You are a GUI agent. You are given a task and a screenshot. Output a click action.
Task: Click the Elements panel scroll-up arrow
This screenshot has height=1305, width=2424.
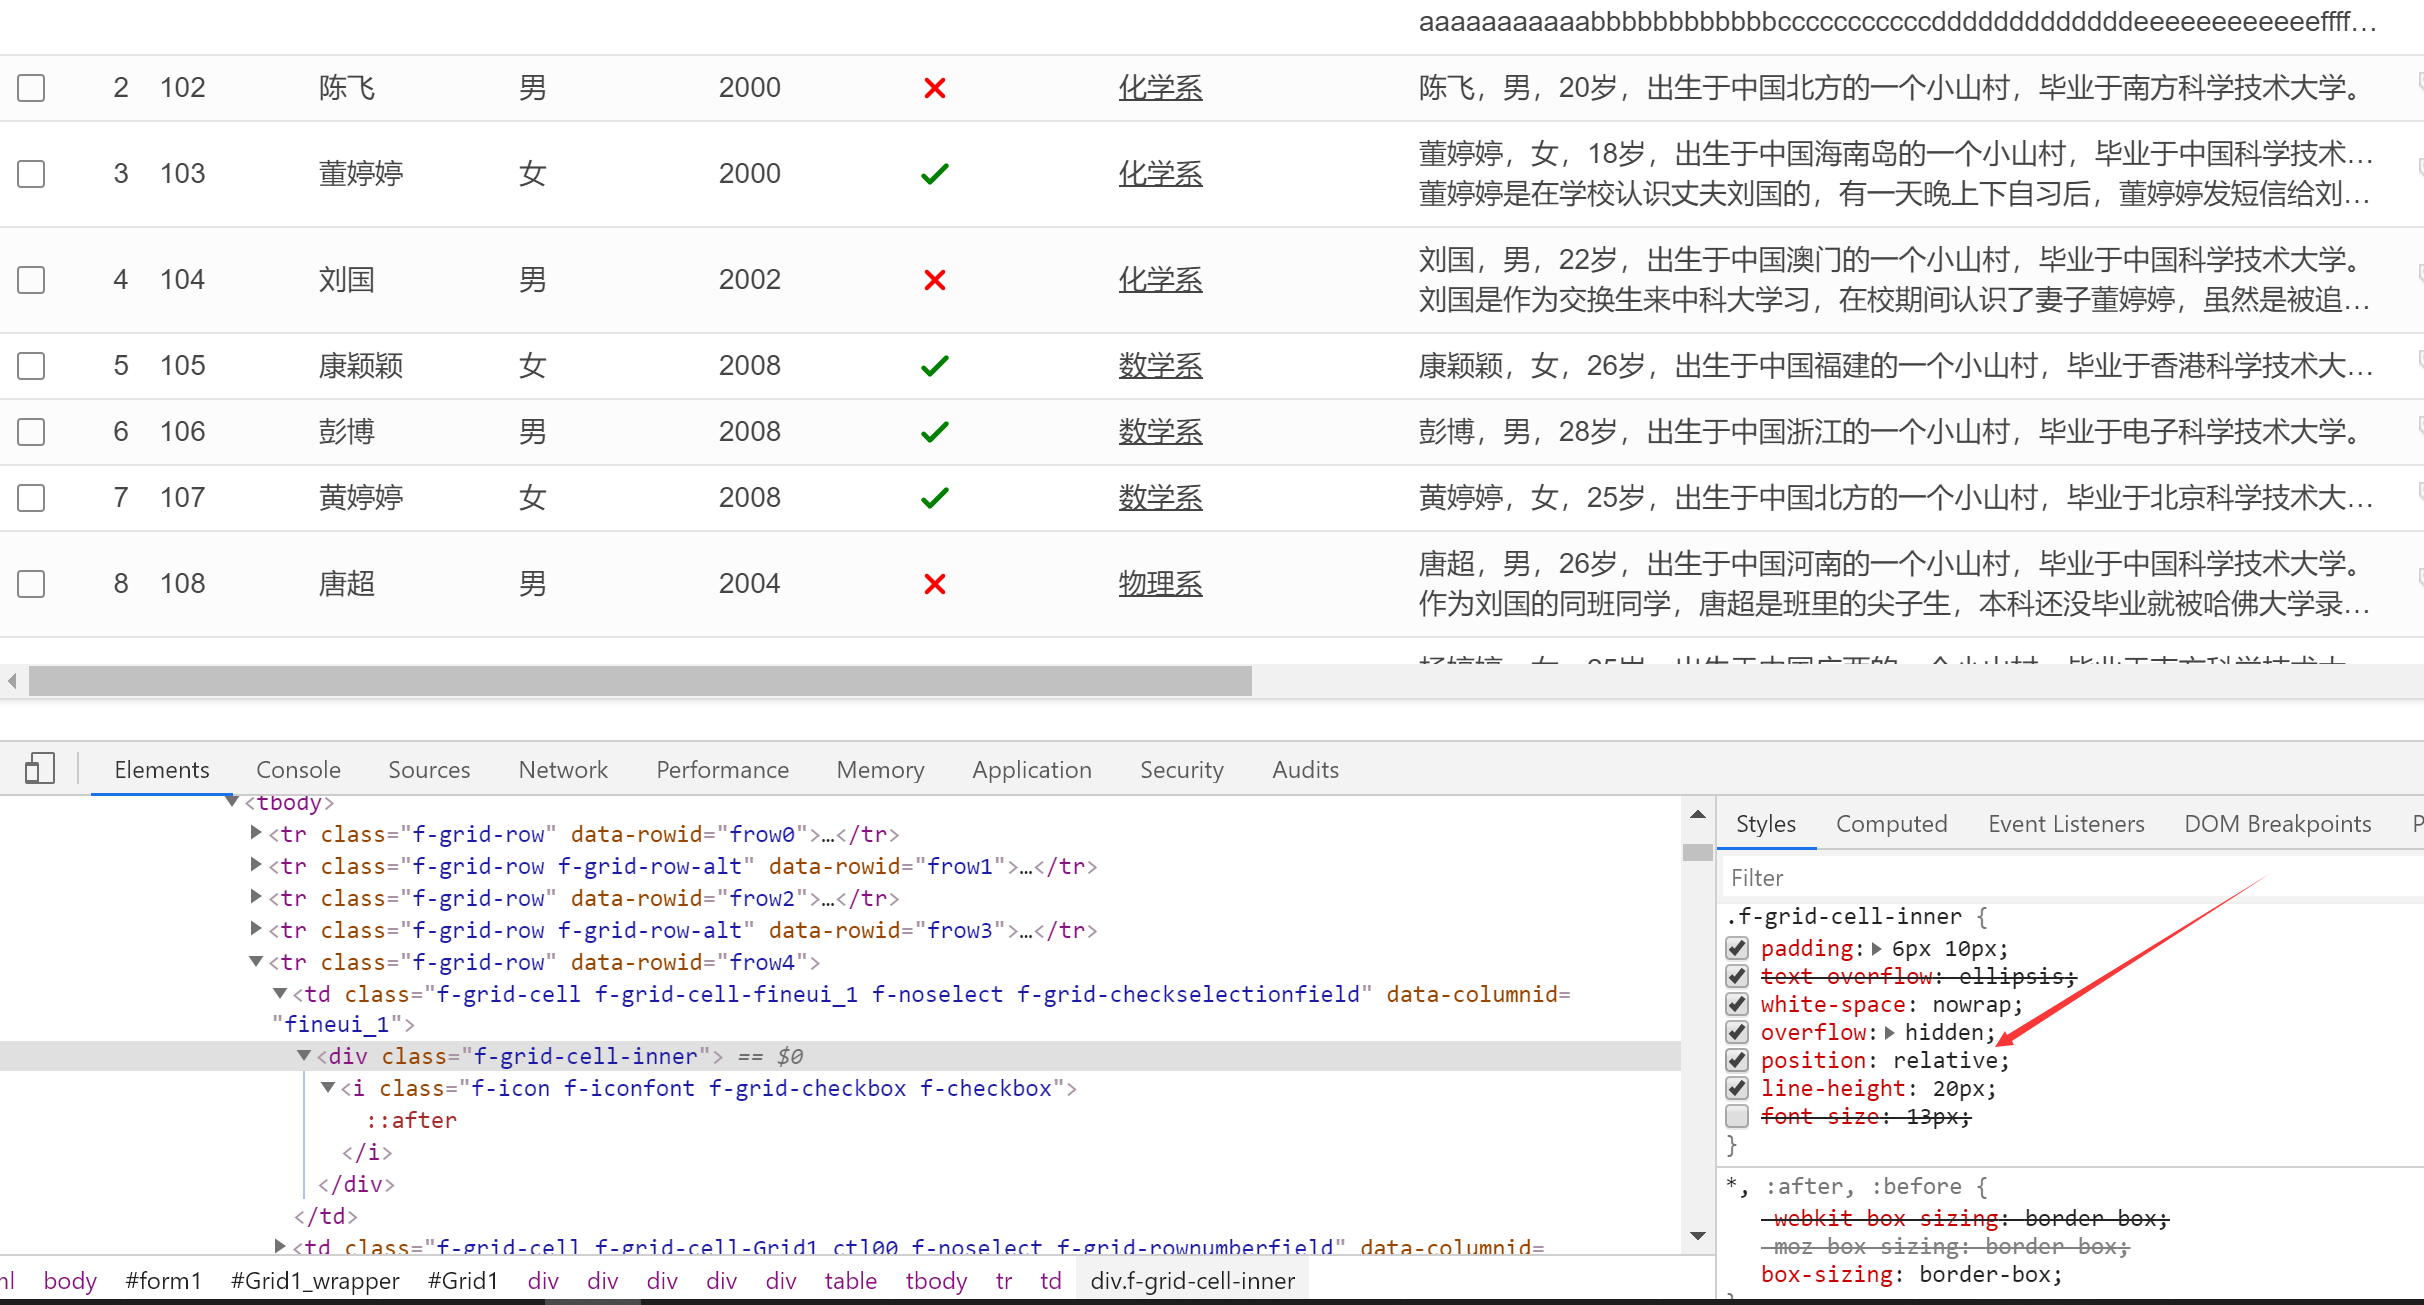click(x=1698, y=814)
